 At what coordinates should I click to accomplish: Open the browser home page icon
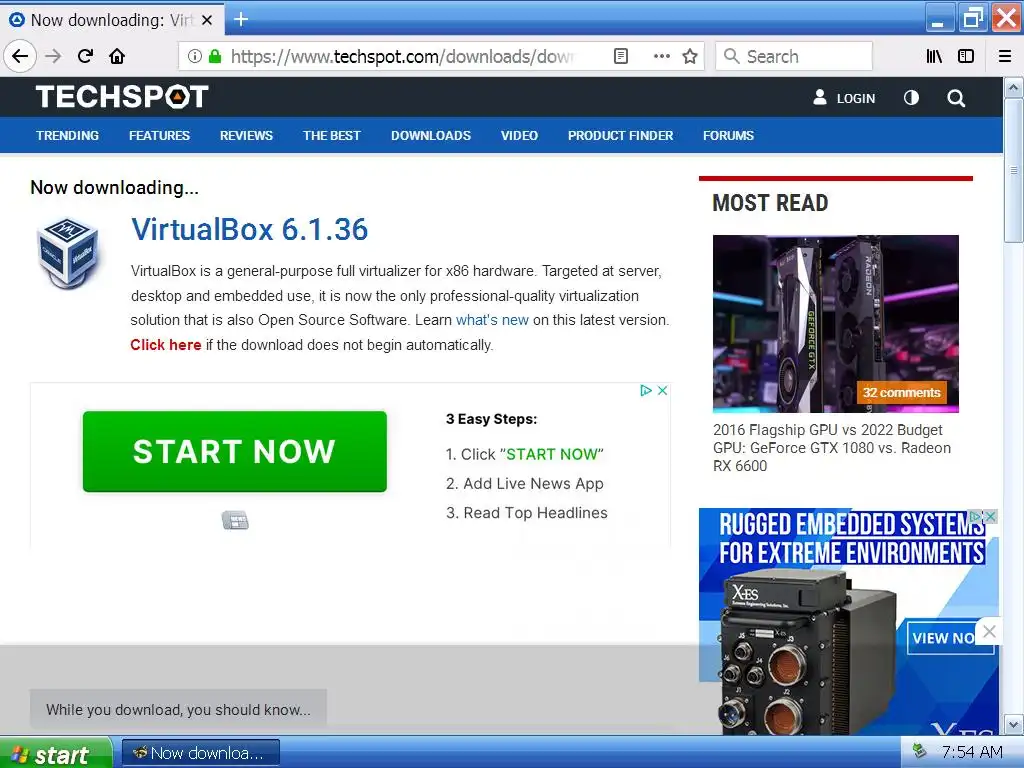coord(118,56)
